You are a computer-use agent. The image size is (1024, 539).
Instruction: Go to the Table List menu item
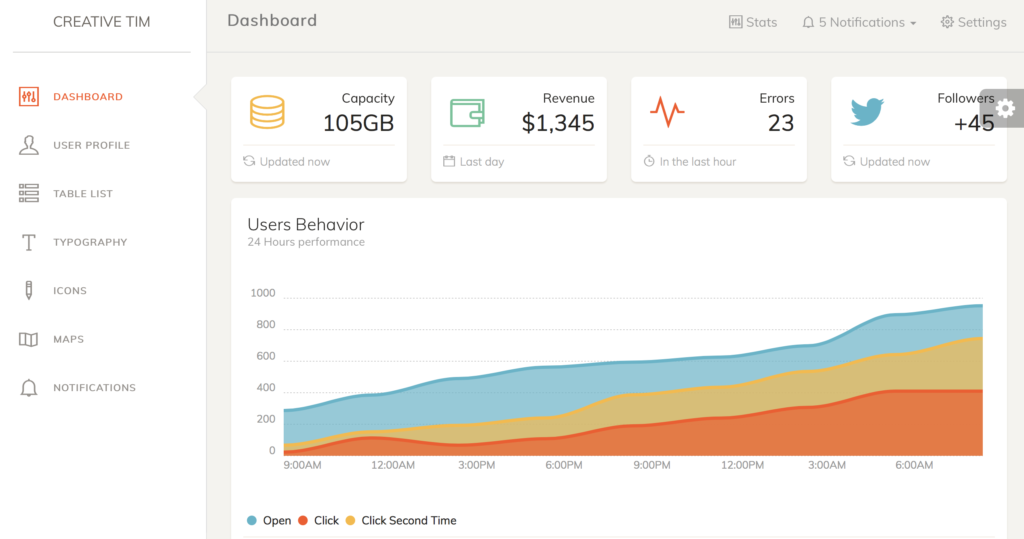pyautogui.click(x=83, y=194)
